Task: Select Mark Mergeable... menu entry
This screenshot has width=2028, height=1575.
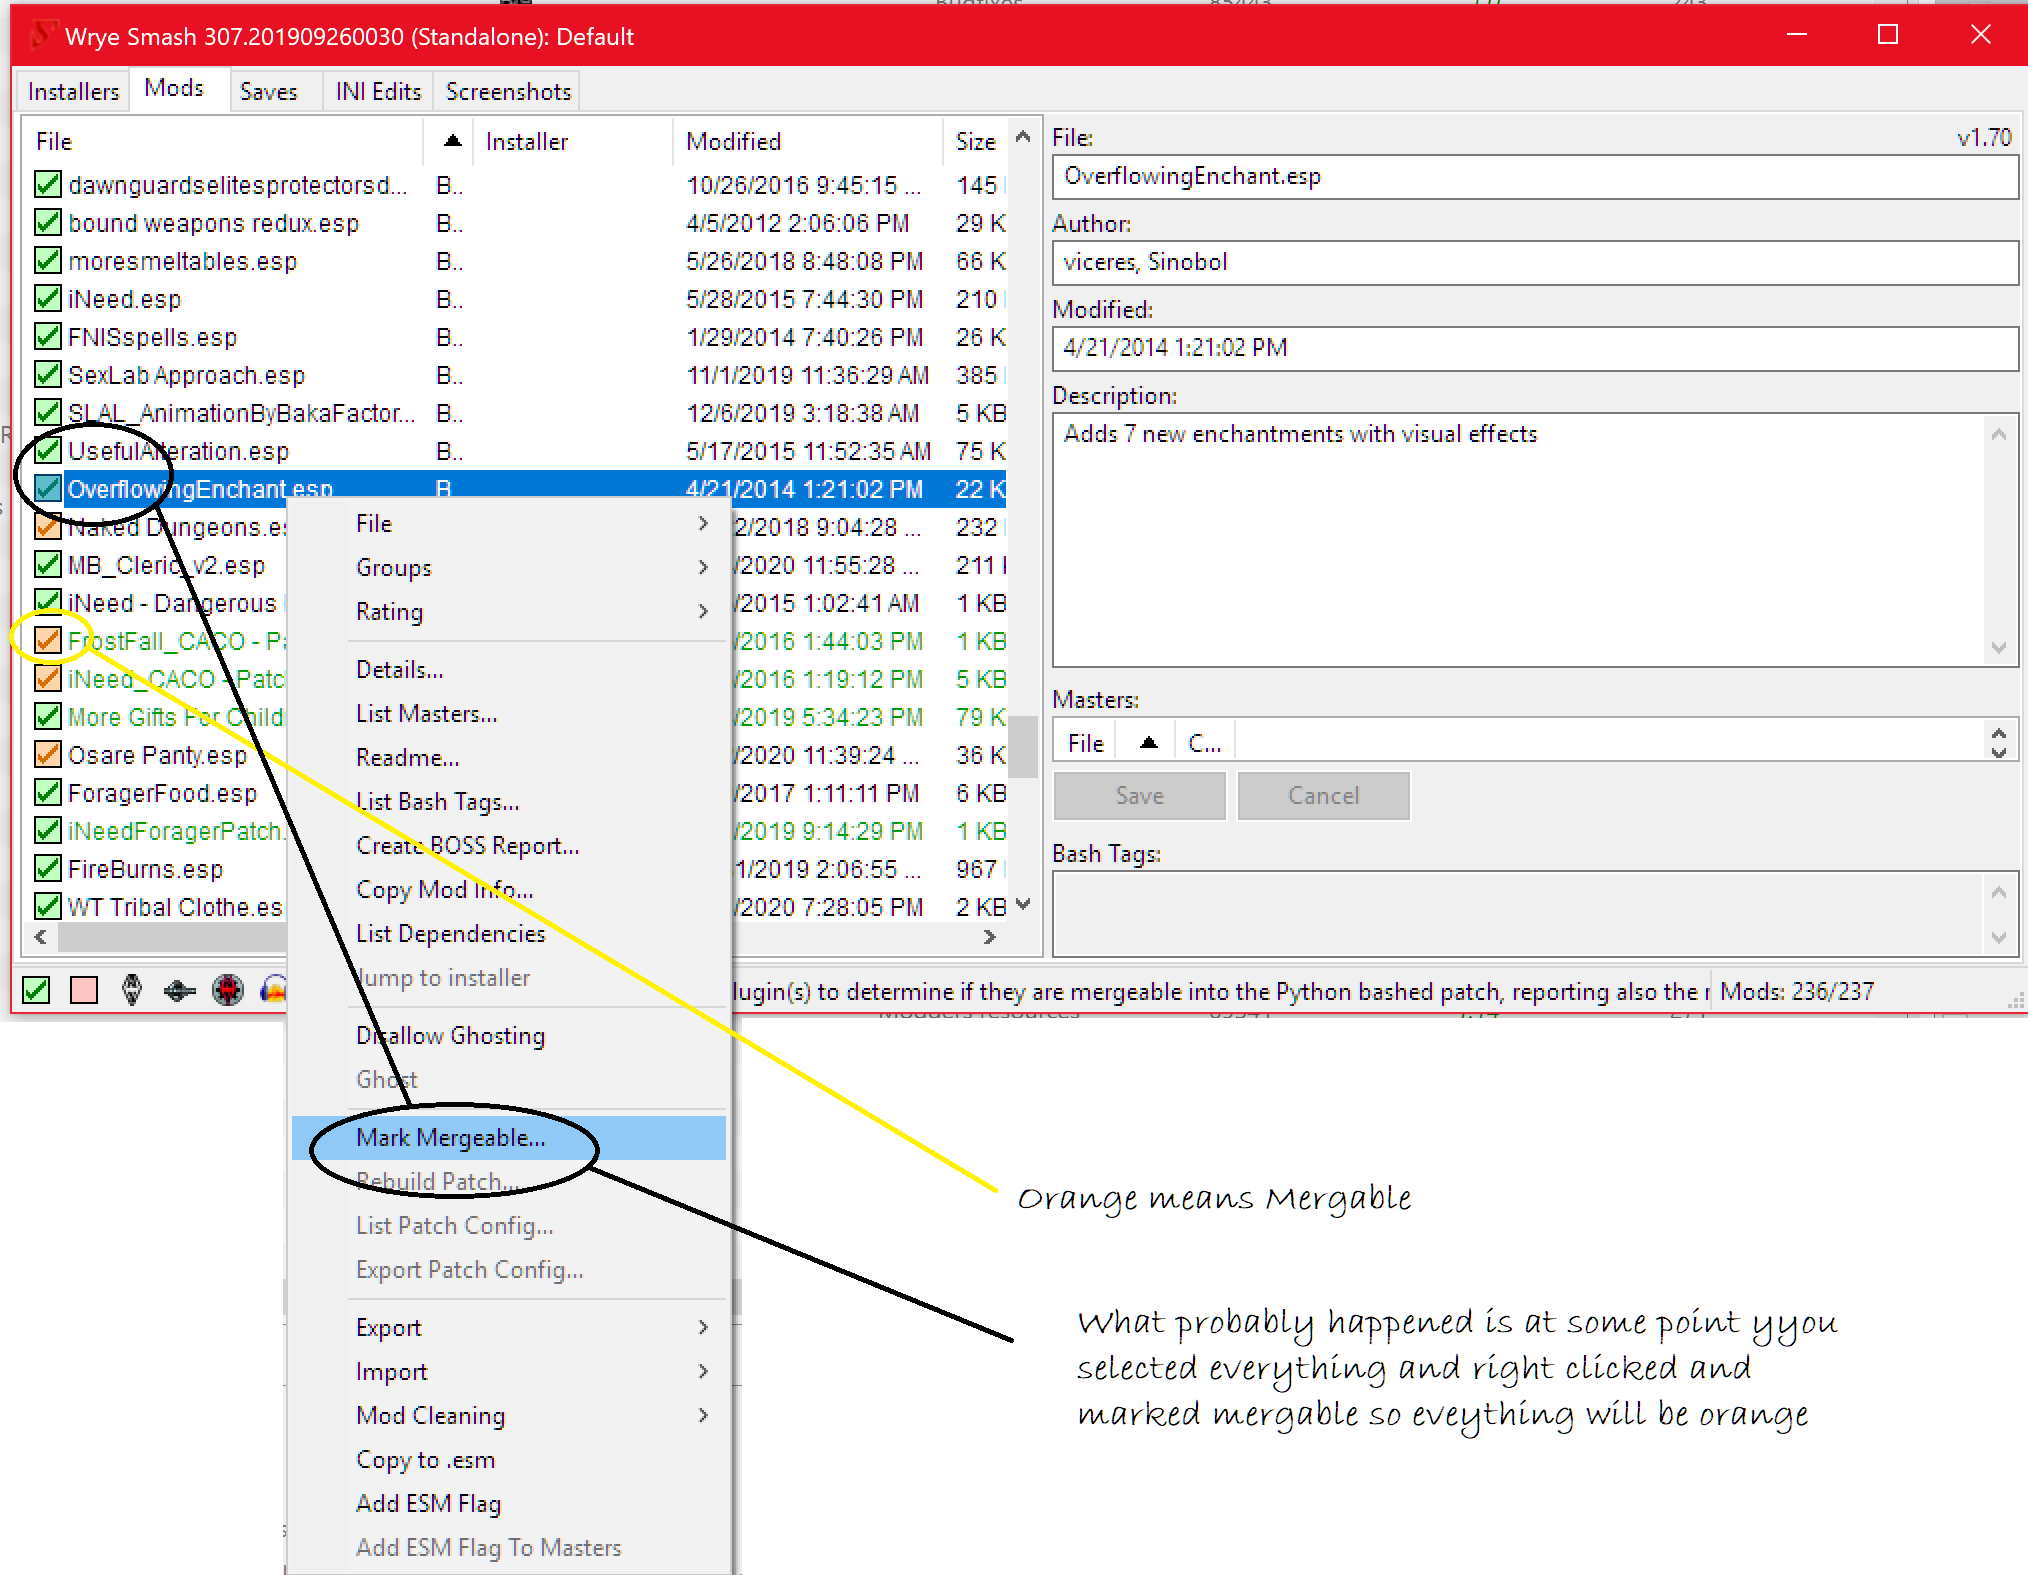Action: (x=509, y=1138)
